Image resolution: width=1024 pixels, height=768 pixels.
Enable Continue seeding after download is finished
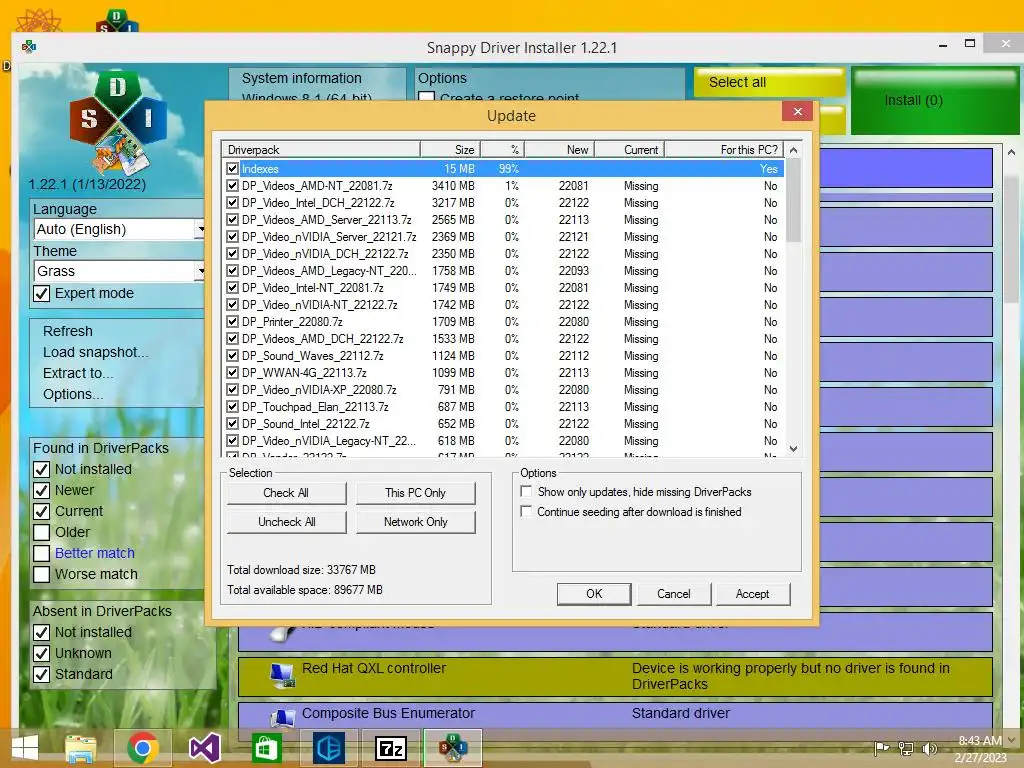(x=526, y=511)
